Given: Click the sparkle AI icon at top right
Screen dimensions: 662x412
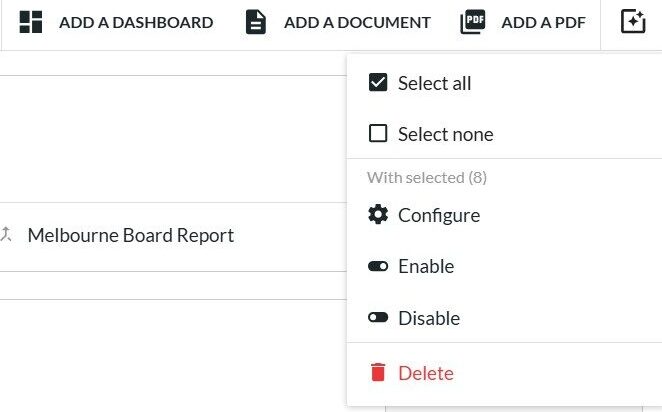Looking at the screenshot, I should pyautogui.click(x=633, y=22).
